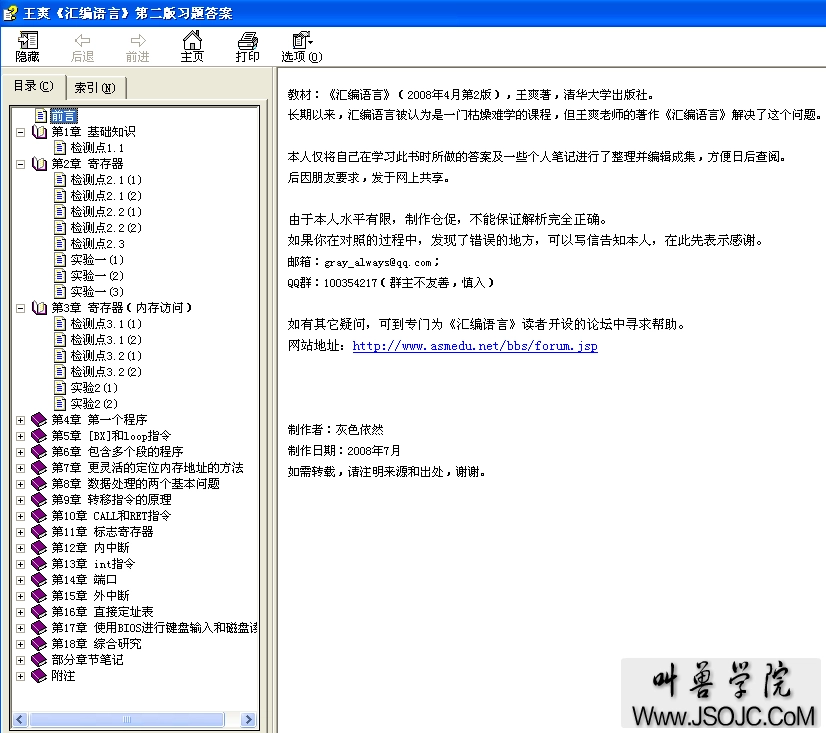Click the book icon beside 部分章节笔记
This screenshot has height=733, width=826.
(38, 659)
